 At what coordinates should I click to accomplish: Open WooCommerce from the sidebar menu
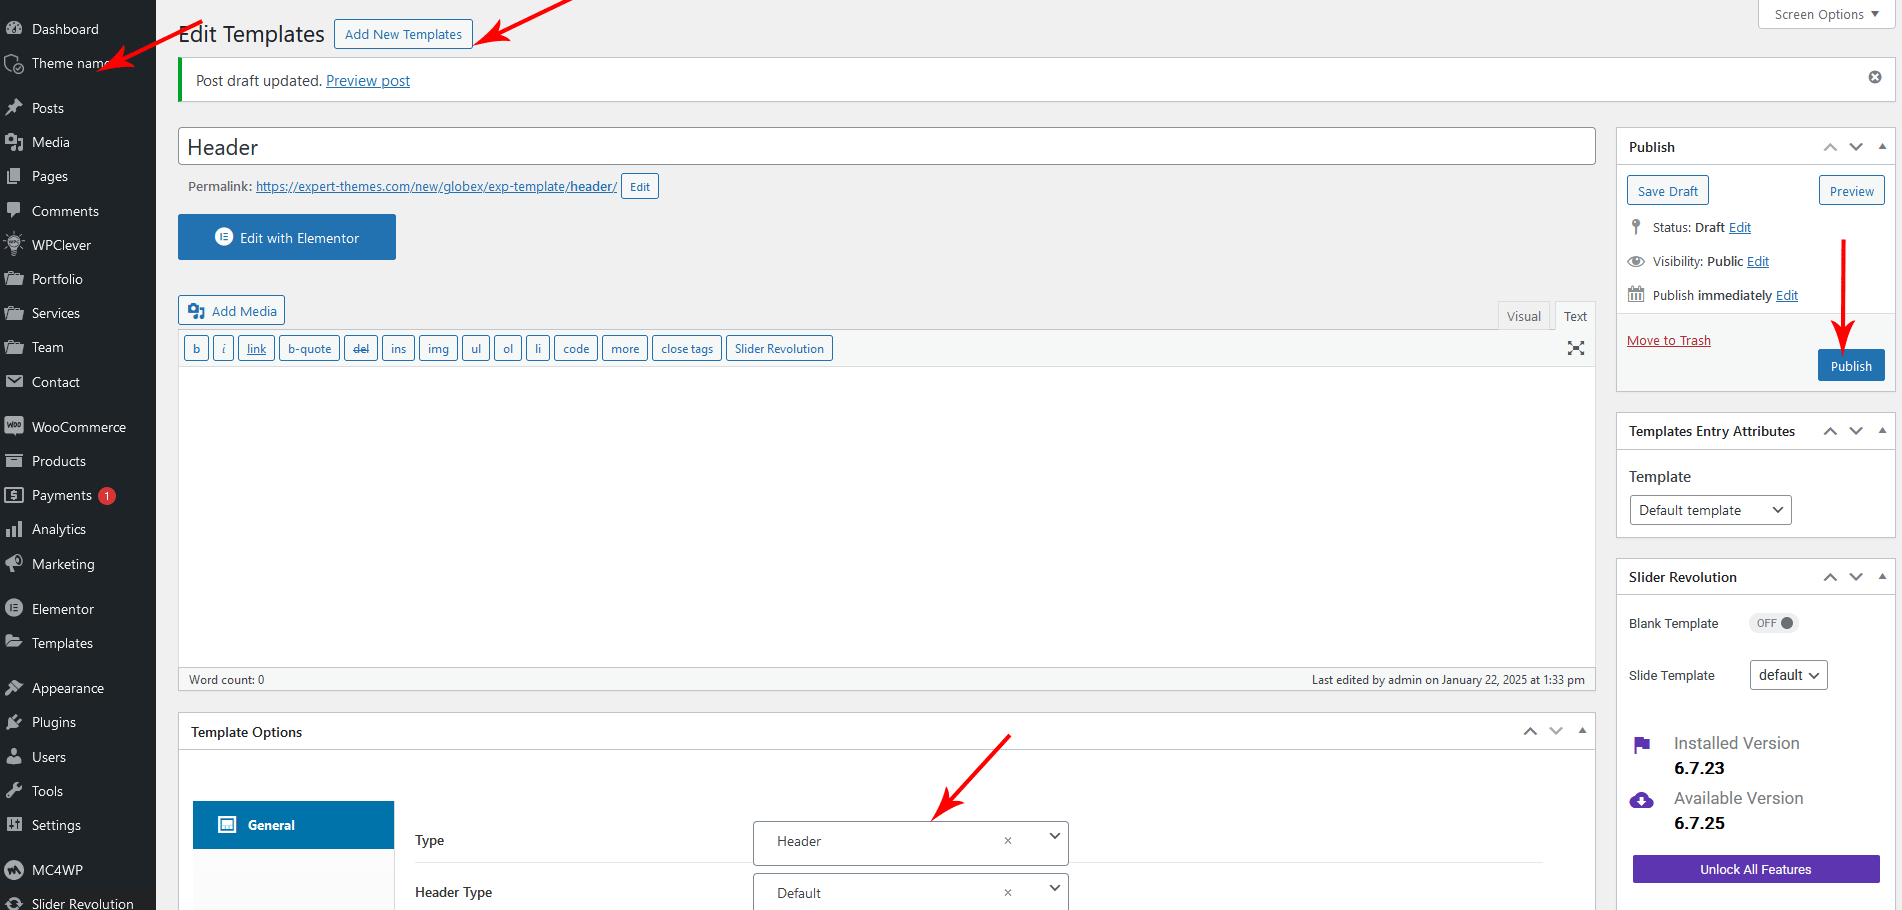click(78, 427)
